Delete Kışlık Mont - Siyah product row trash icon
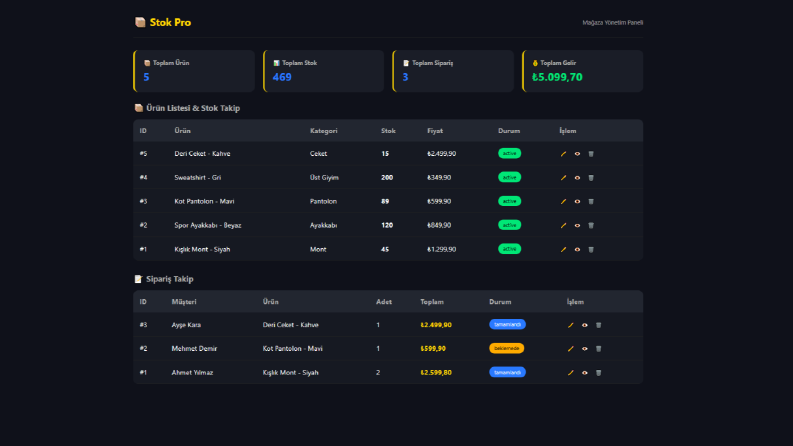 click(591, 249)
